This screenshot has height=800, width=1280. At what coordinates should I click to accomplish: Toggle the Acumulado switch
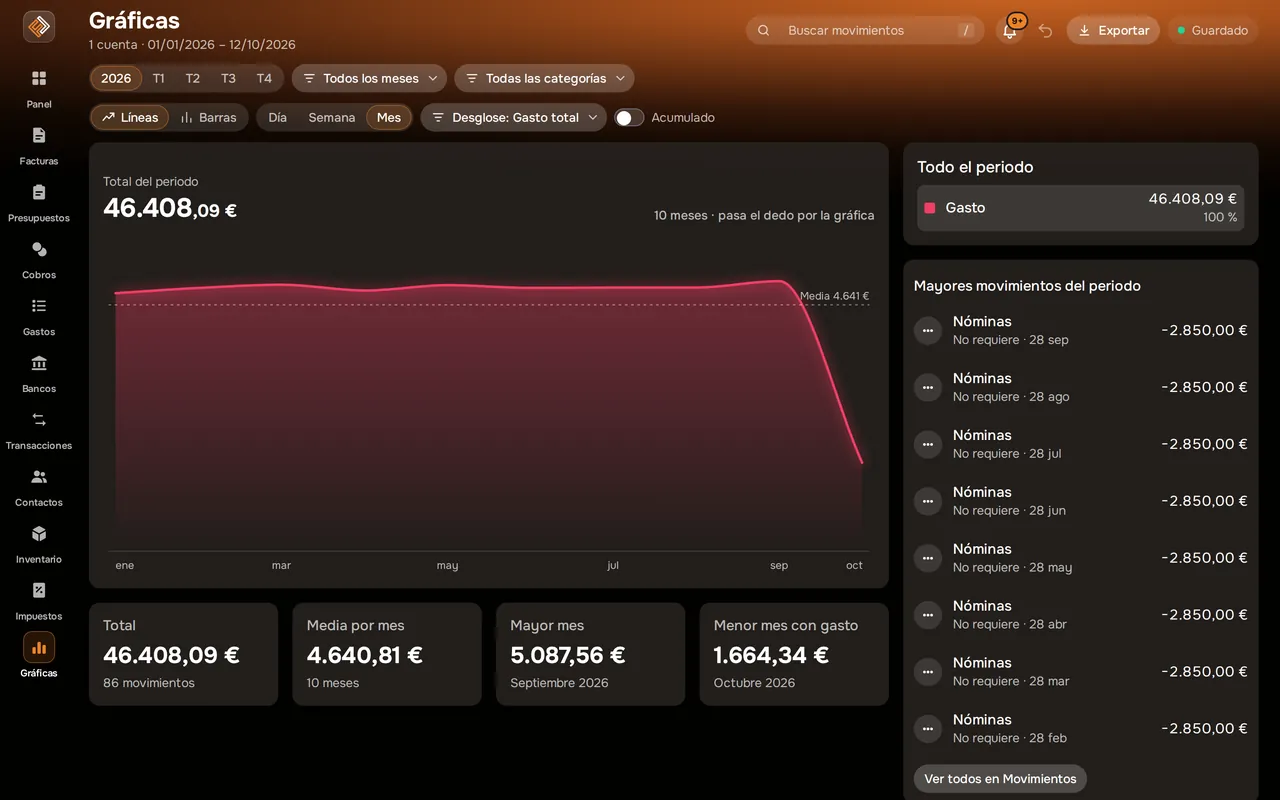coord(629,118)
